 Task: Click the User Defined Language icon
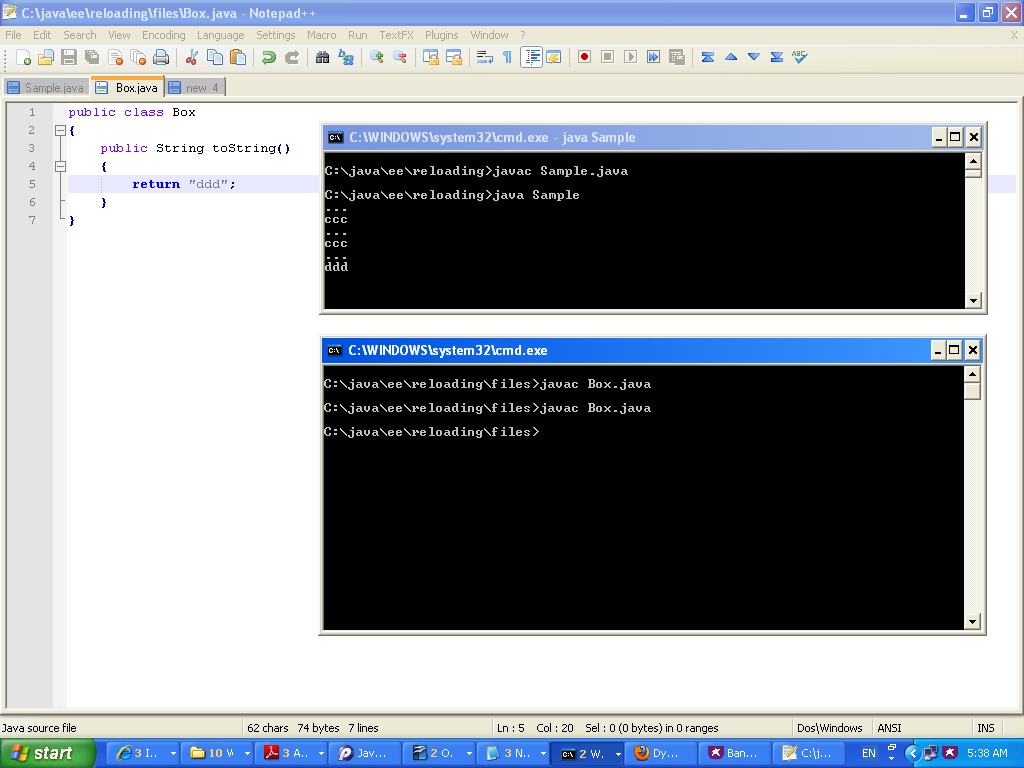(x=554, y=57)
